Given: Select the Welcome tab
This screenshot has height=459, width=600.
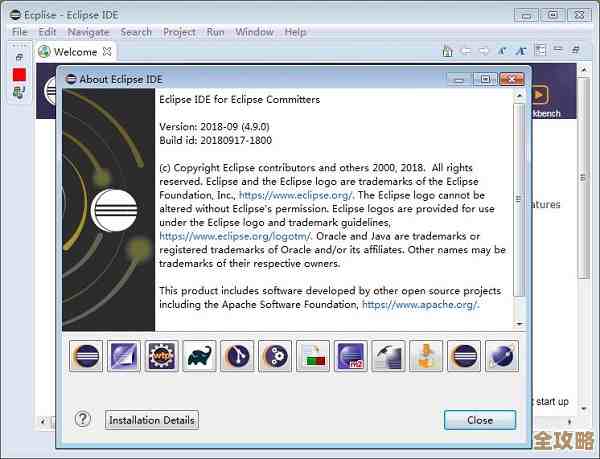Looking at the screenshot, I should 75,51.
